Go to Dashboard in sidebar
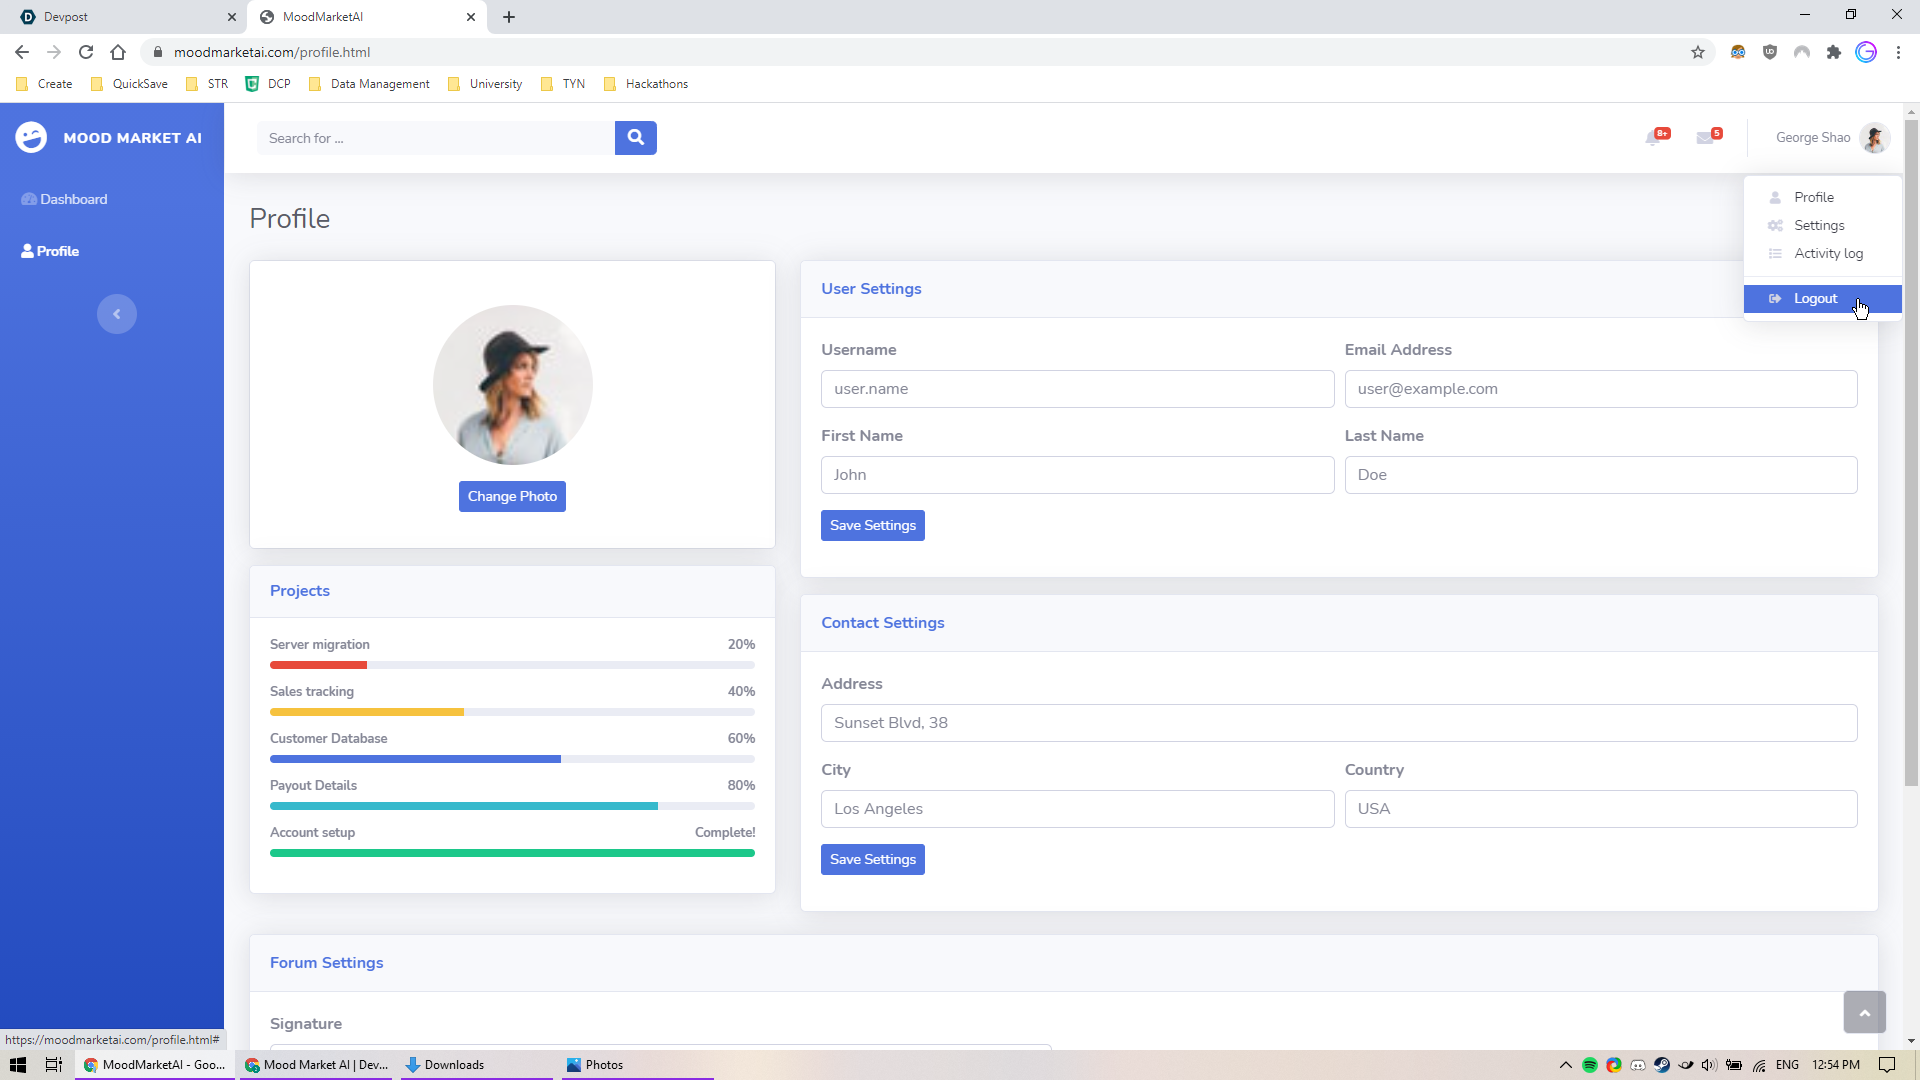Viewport: 1920px width, 1080px height. point(73,200)
